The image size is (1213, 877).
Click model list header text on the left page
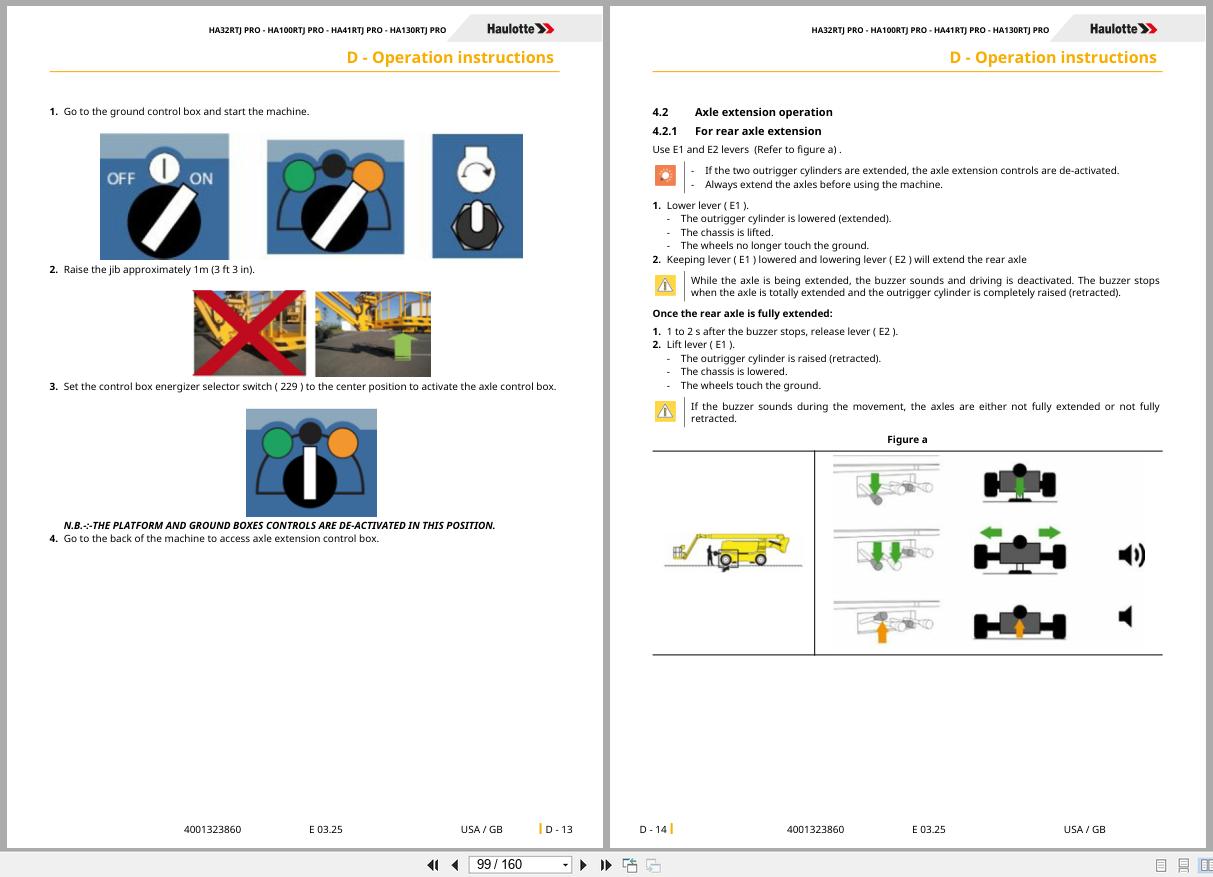(327, 30)
